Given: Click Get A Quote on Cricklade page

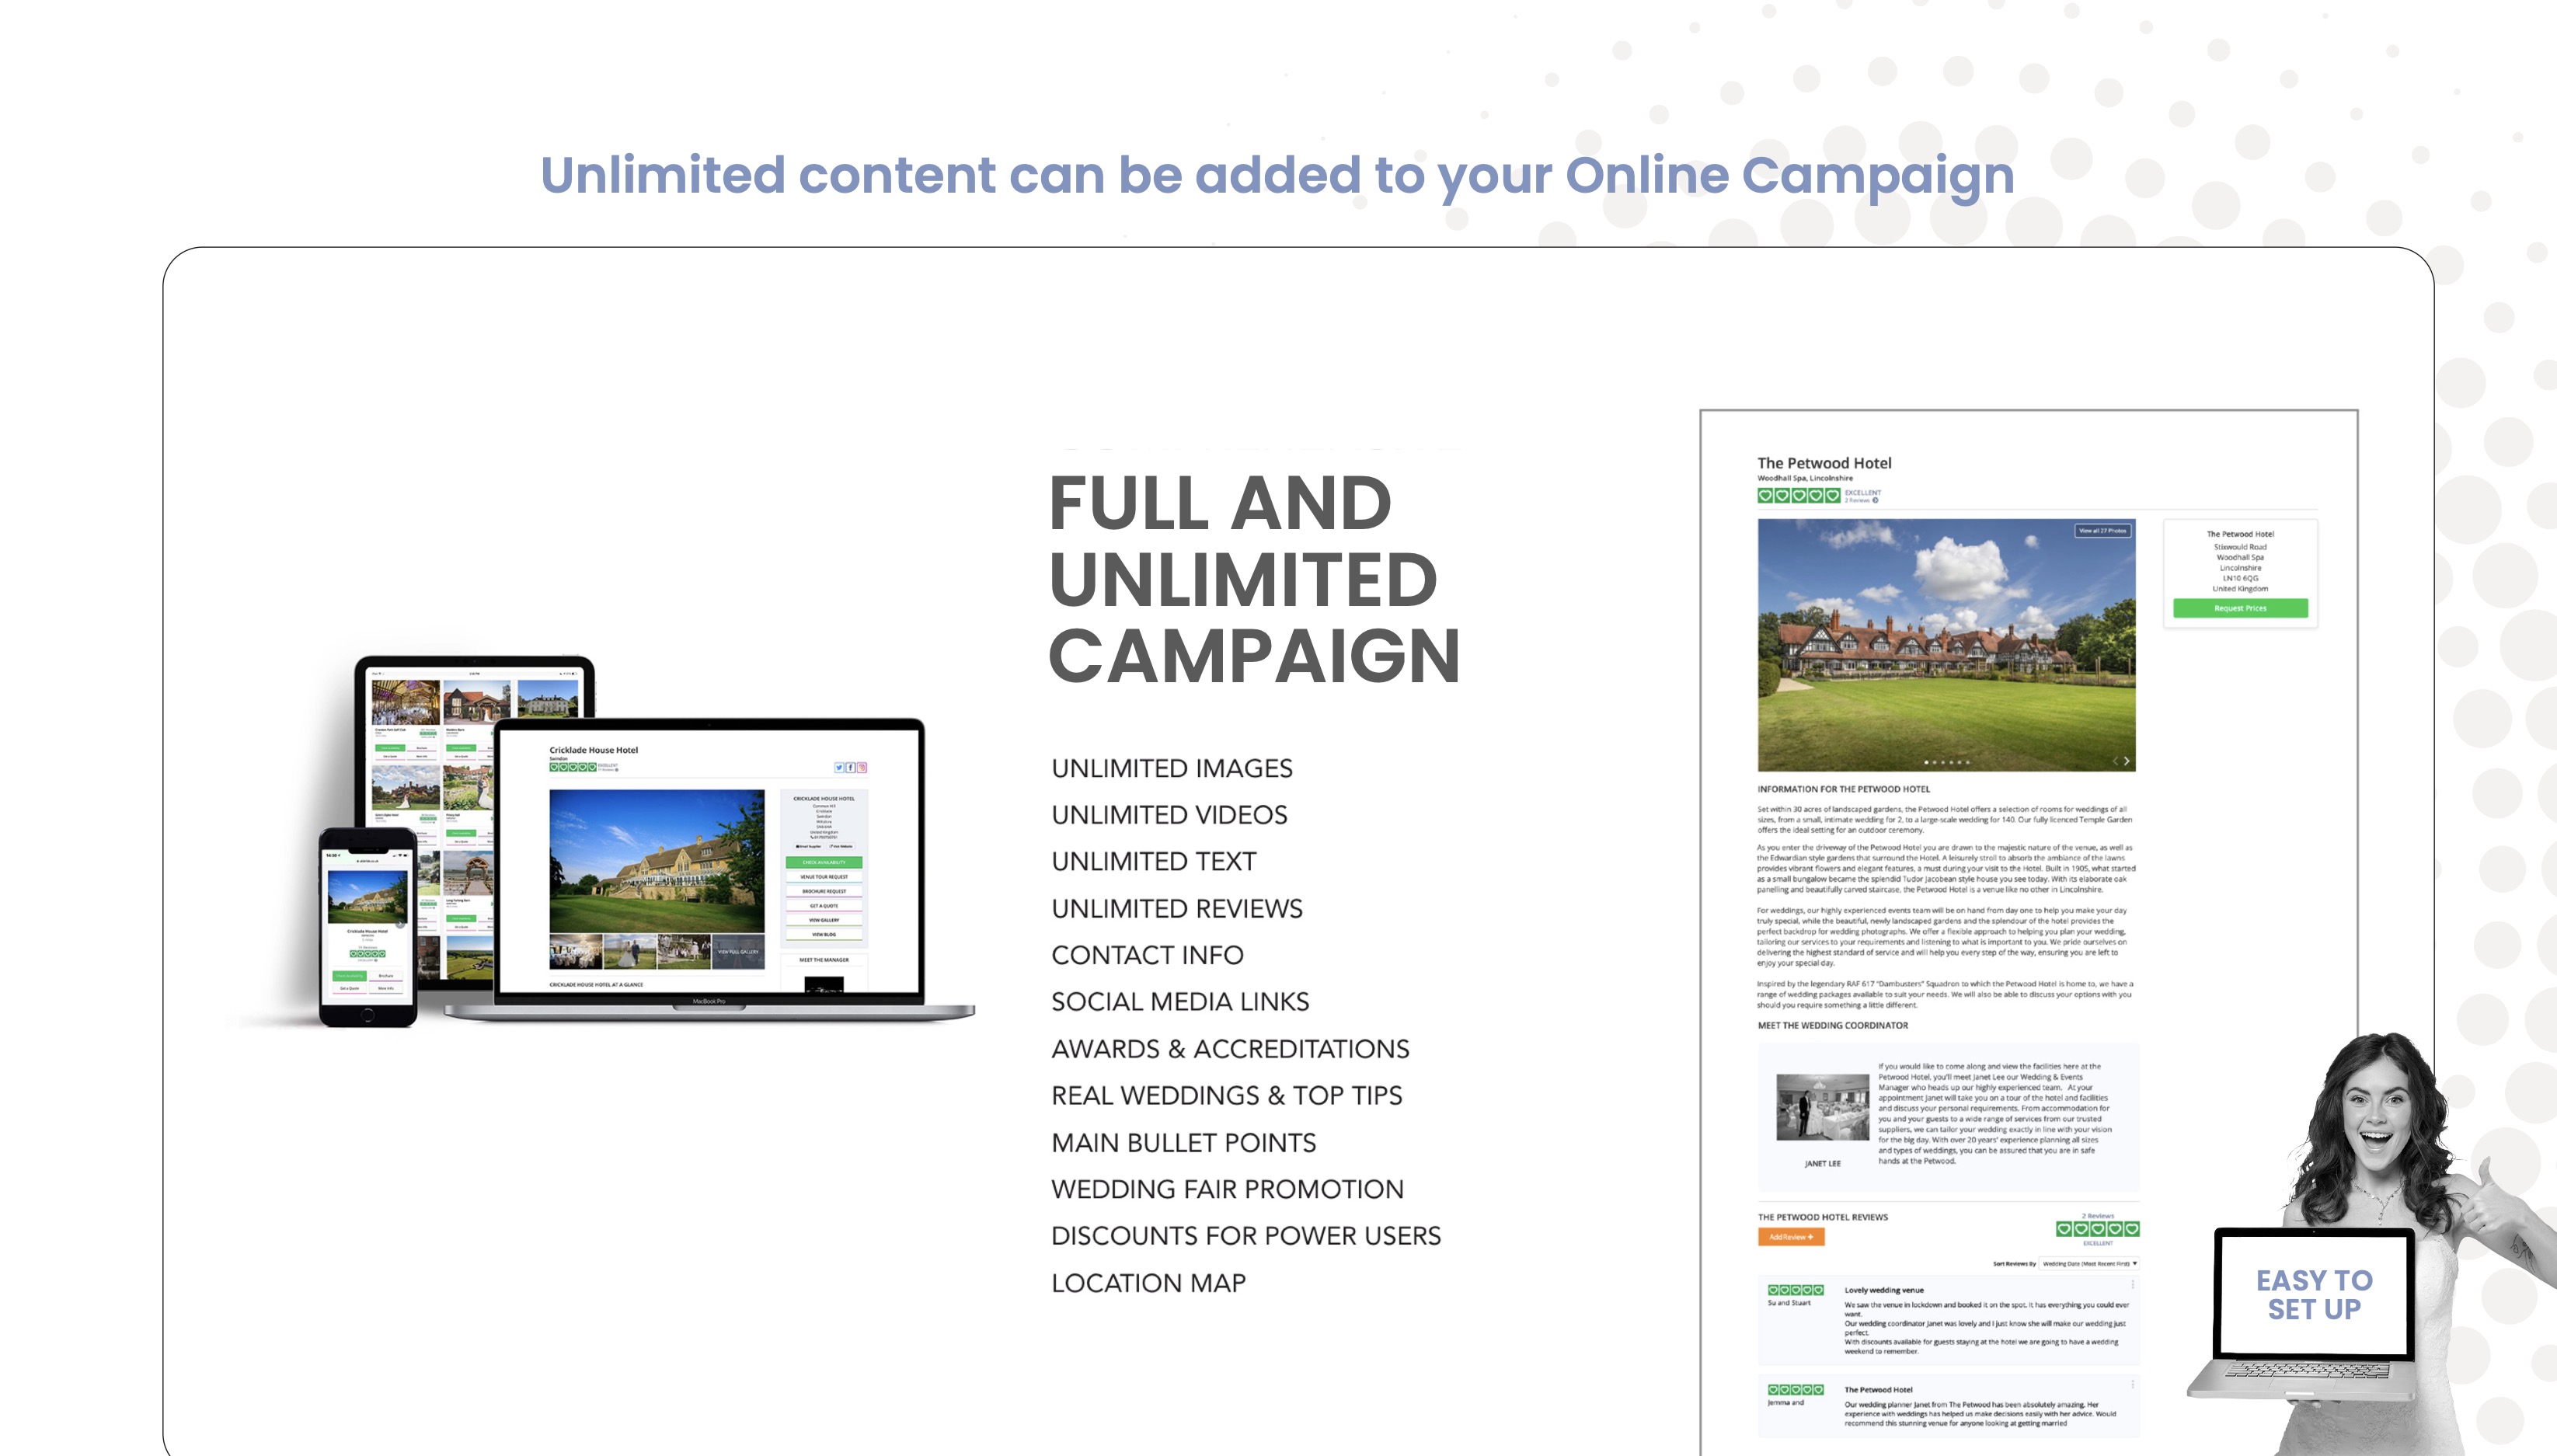Looking at the screenshot, I should point(824,906).
